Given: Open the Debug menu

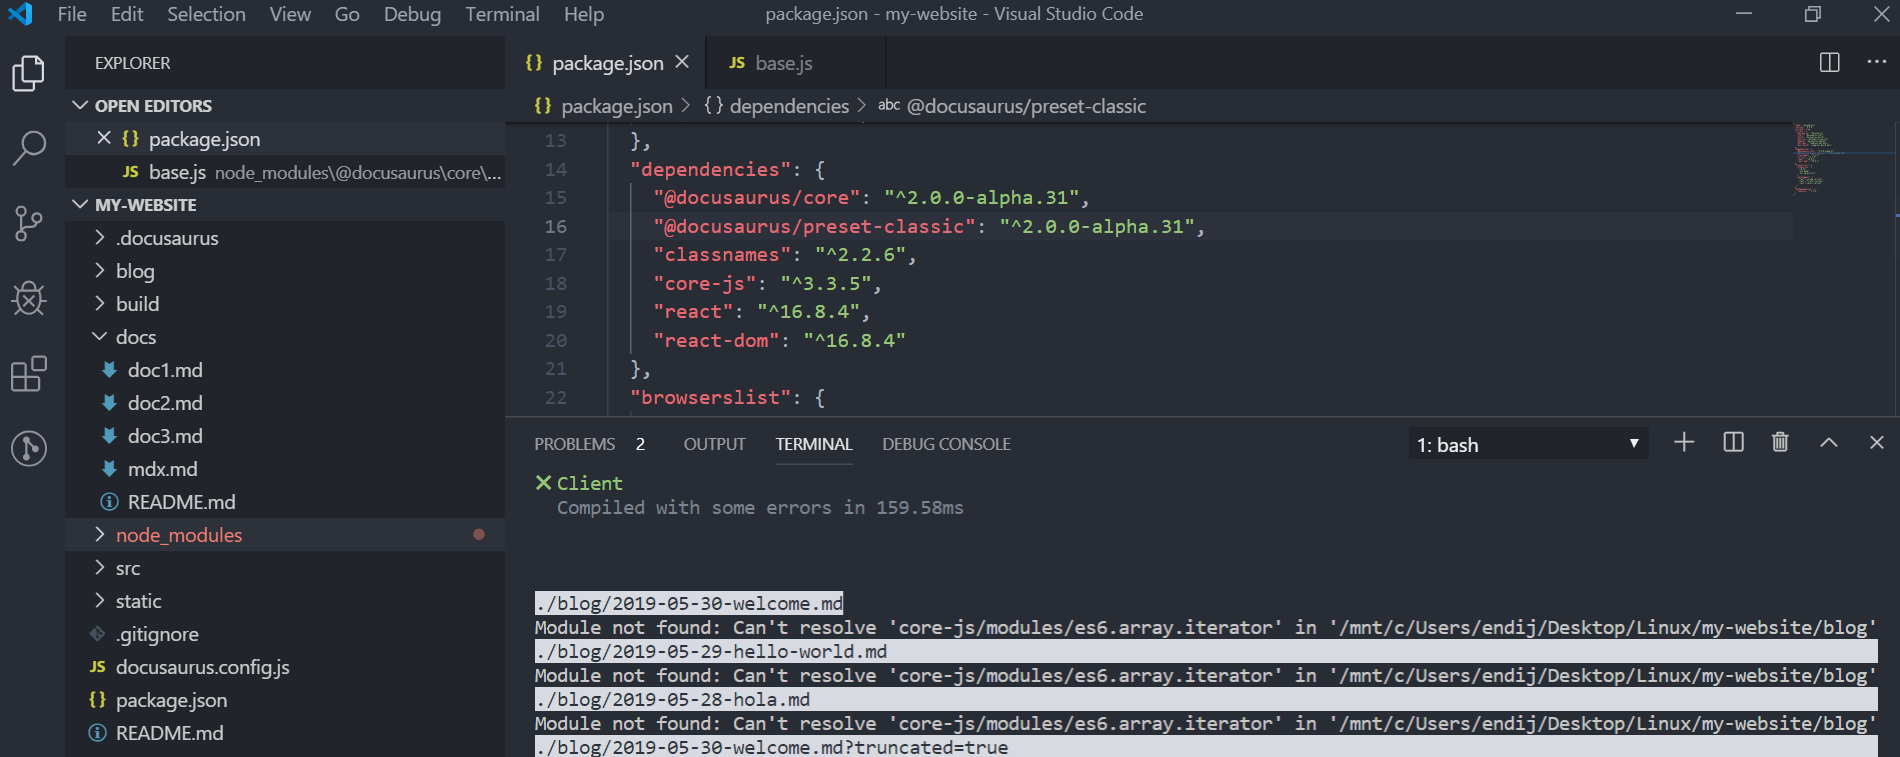Looking at the screenshot, I should pos(412,14).
